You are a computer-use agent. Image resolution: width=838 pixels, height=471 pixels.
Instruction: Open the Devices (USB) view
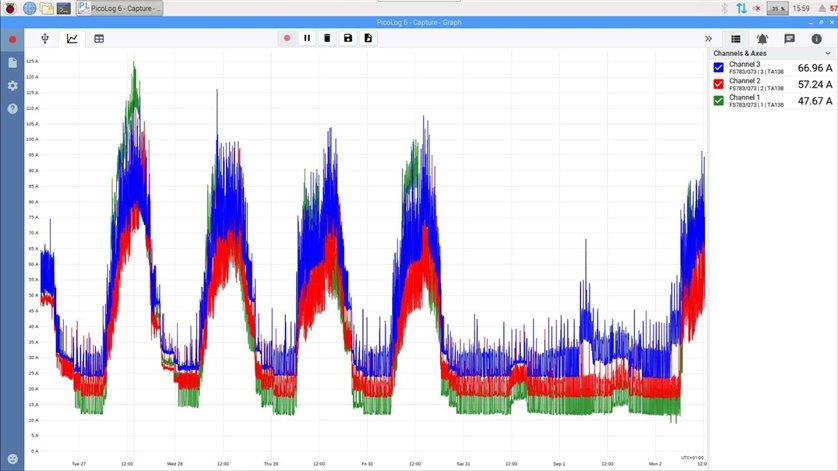44,39
